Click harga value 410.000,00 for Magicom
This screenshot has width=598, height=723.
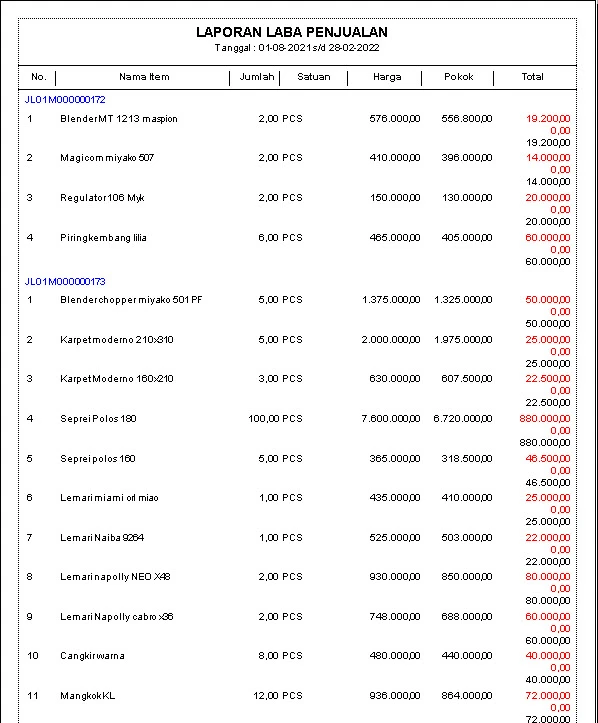click(395, 158)
